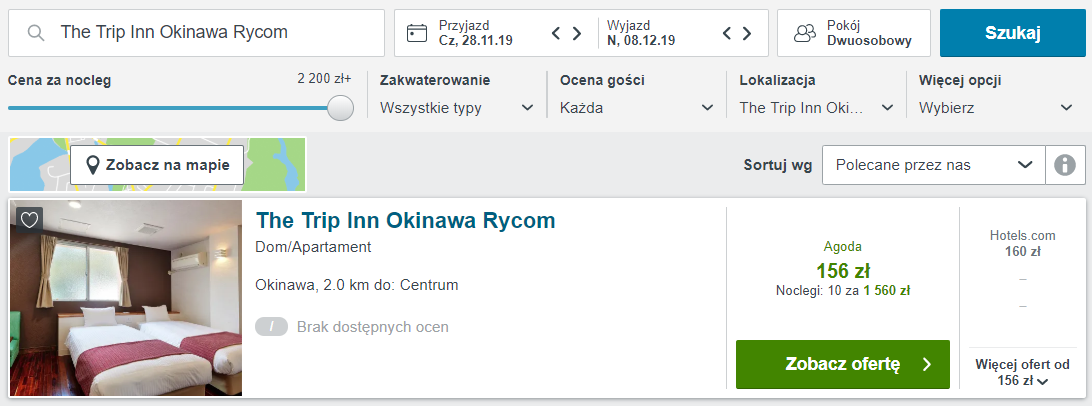1092x406 pixels.
Task: Click the rating slash badge icon
Action: pyautogui.click(x=272, y=327)
